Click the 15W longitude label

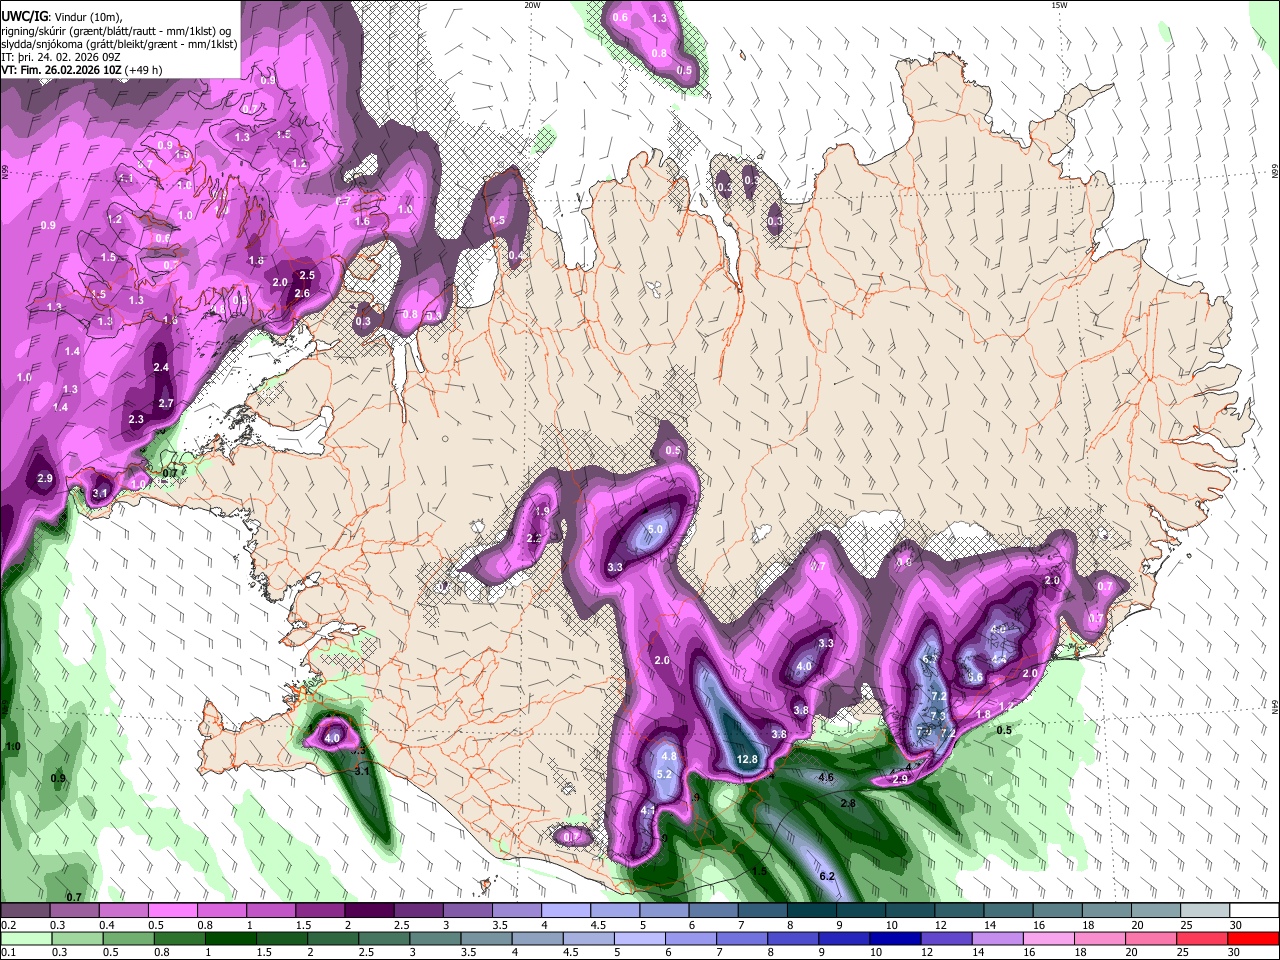[x=1058, y=5]
